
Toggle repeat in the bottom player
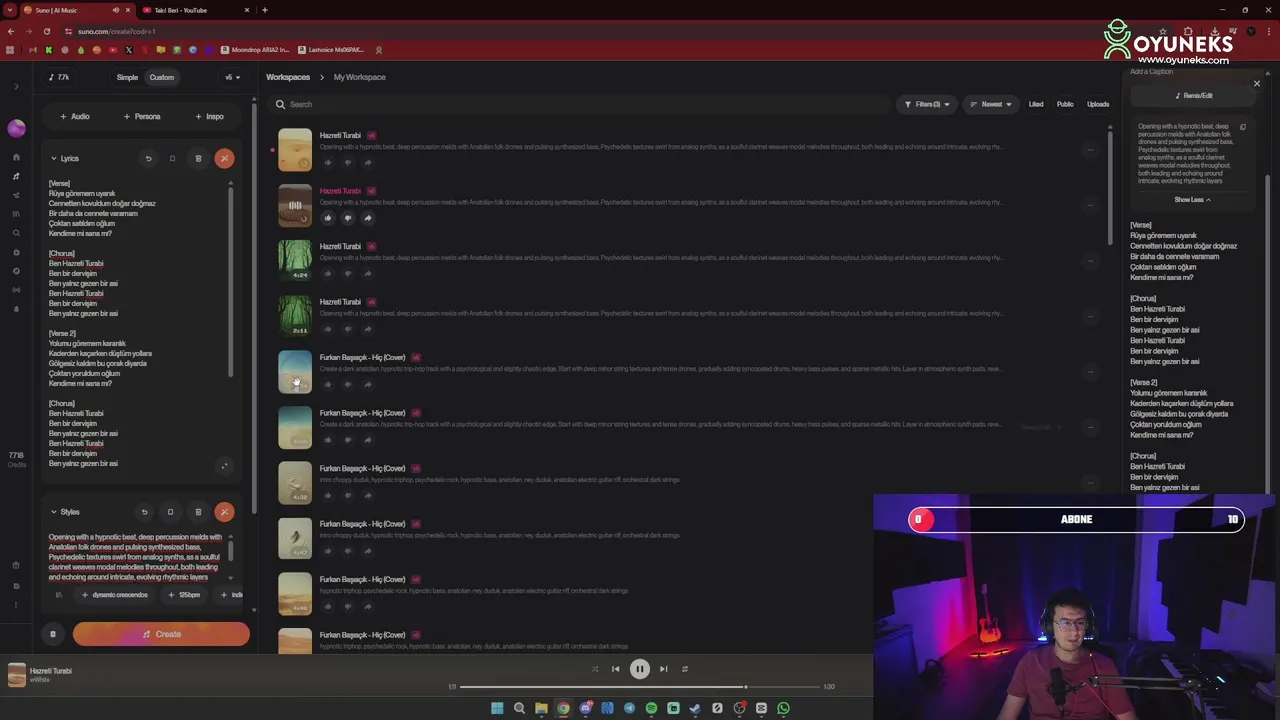(685, 669)
